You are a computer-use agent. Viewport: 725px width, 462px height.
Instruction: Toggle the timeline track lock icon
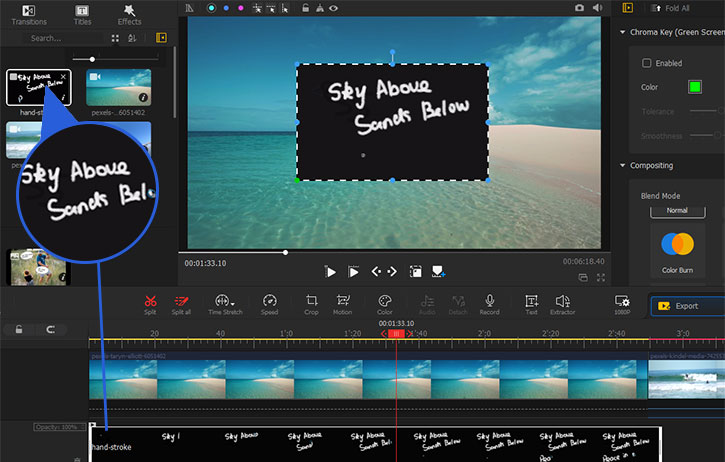[18, 329]
